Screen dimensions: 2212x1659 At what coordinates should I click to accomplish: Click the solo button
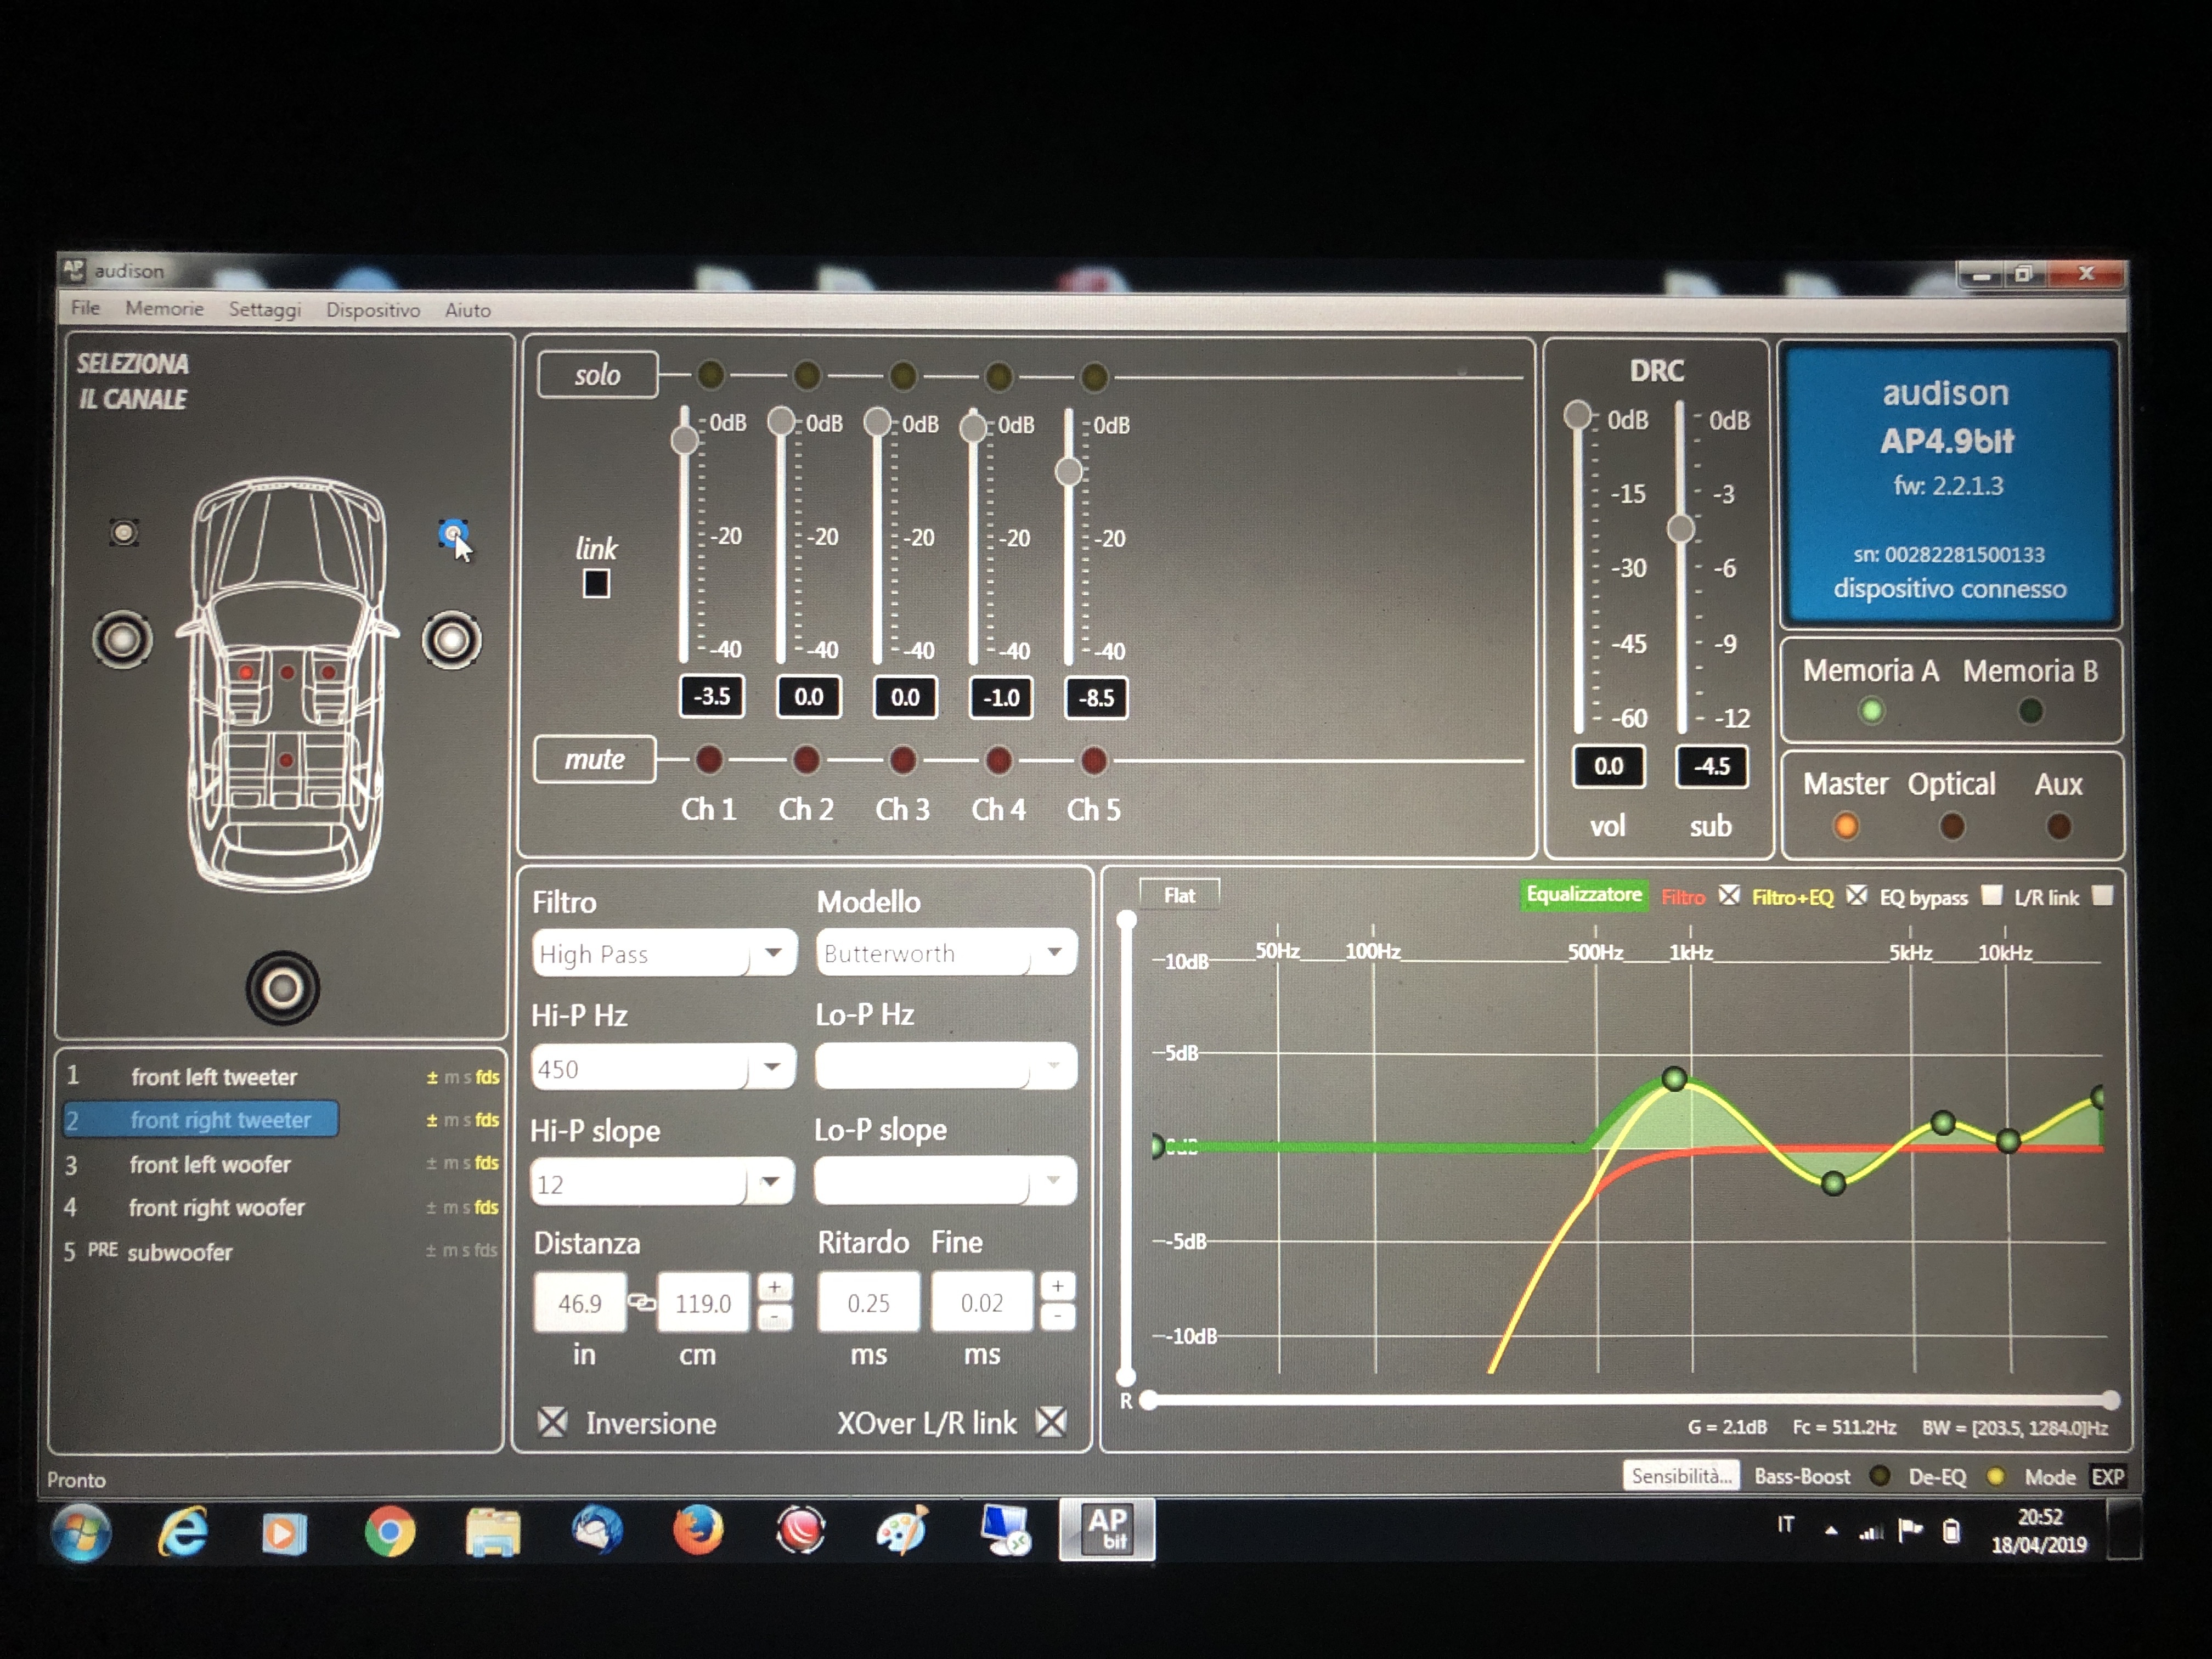(x=597, y=374)
